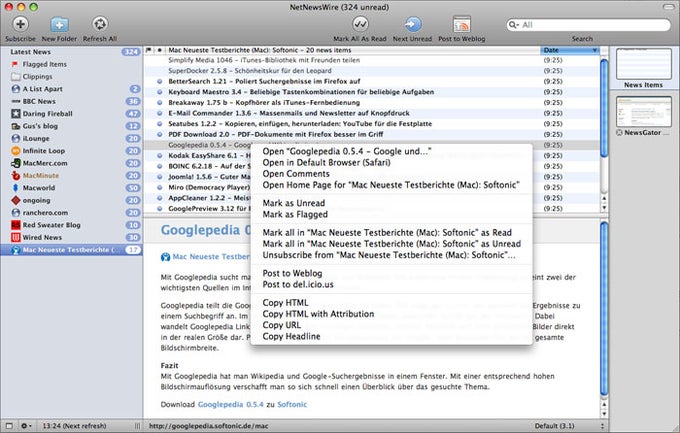Click Mac Neueste Testberichte feed link

(211, 257)
